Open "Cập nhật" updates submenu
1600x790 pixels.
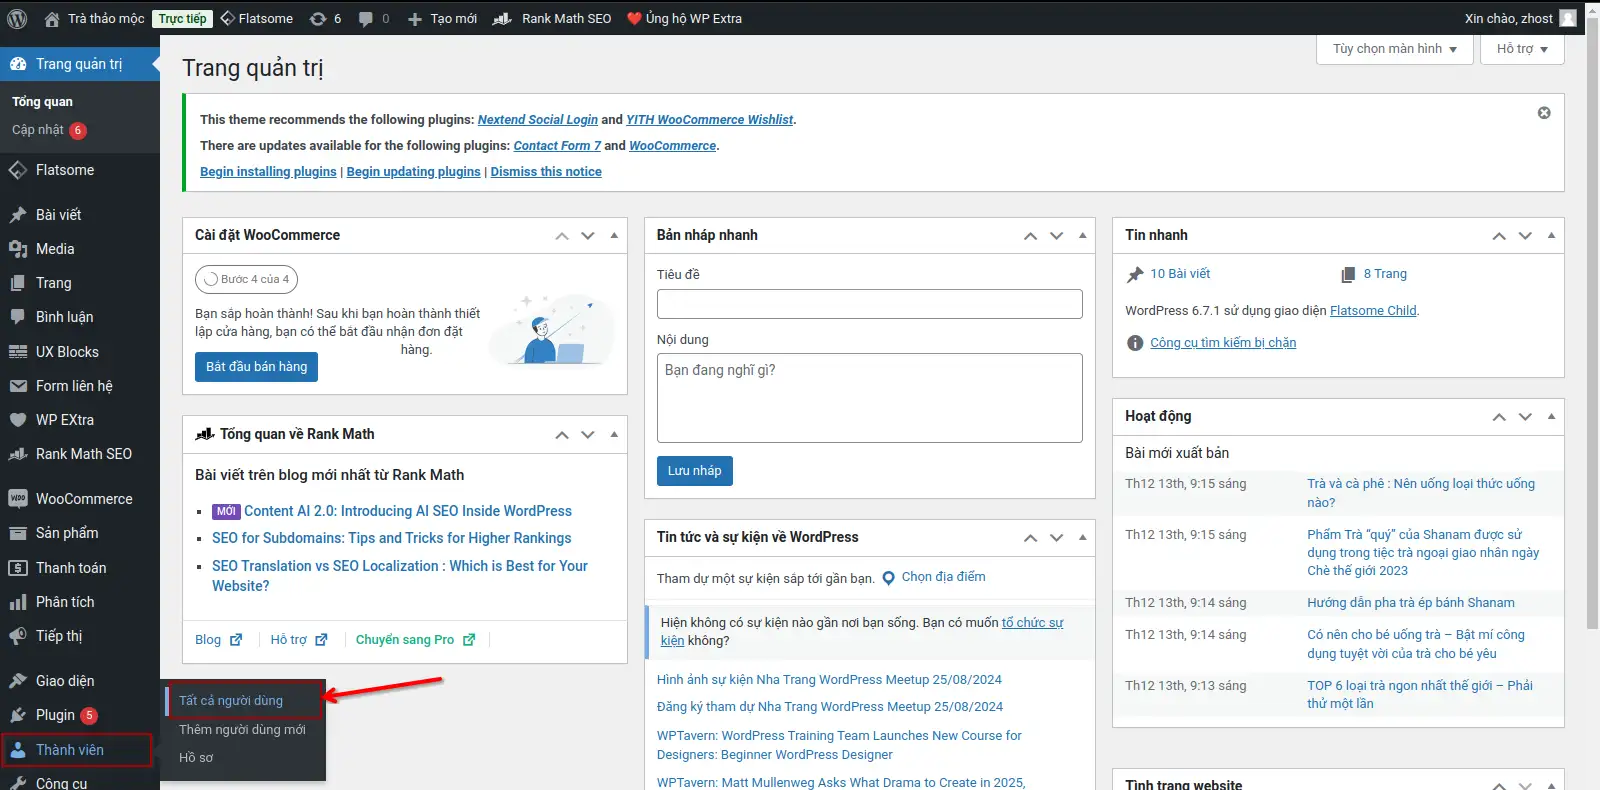(49, 130)
